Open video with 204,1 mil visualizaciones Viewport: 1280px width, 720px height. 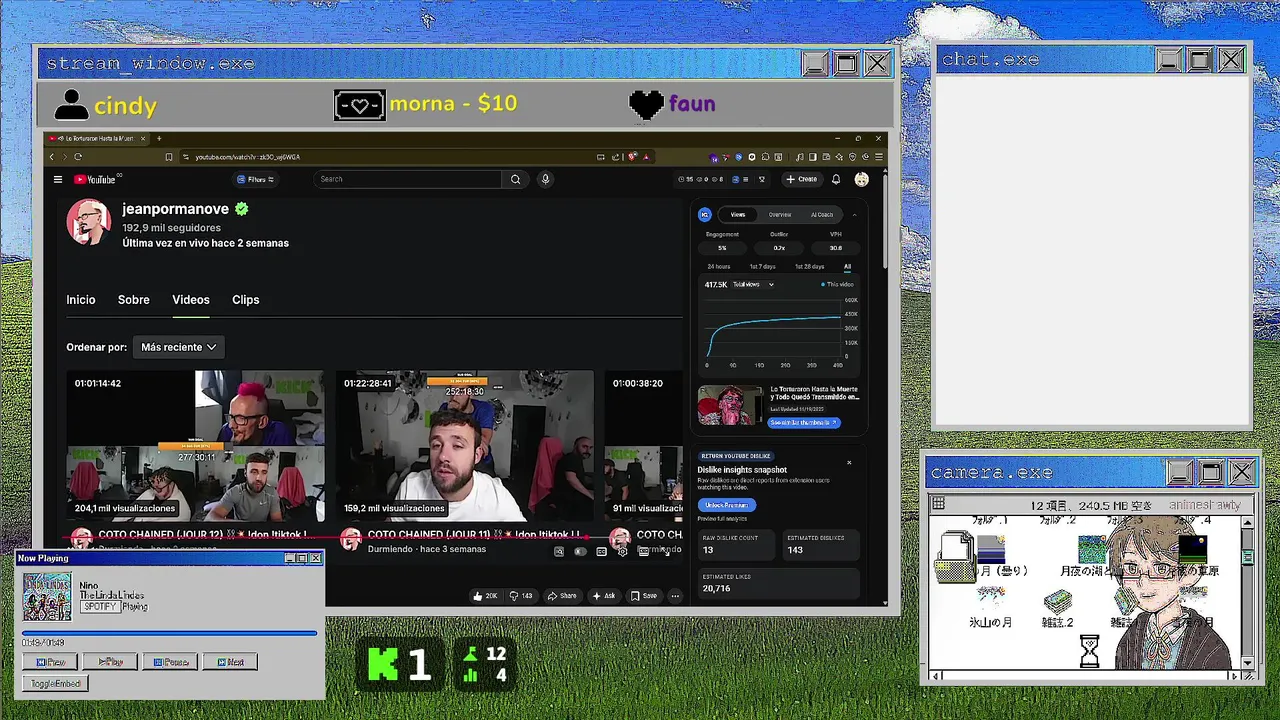[x=196, y=446]
